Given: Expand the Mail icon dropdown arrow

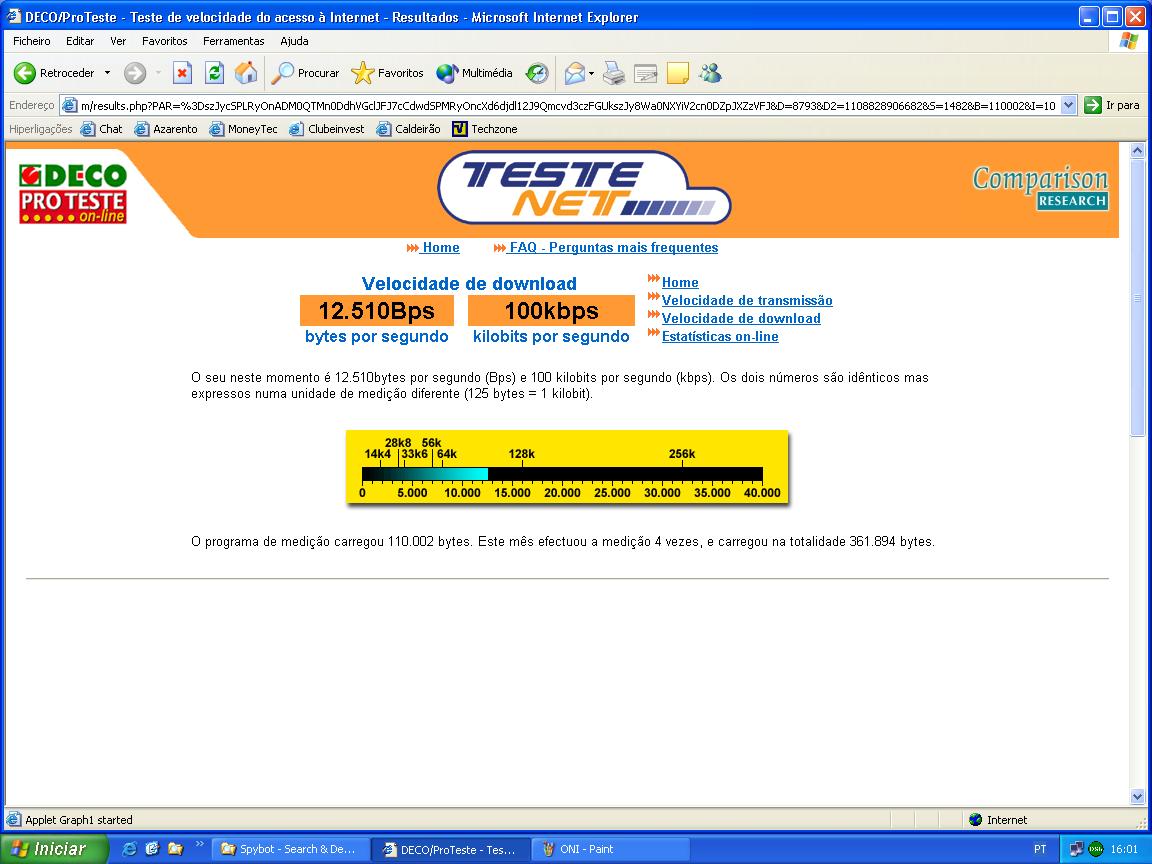Looking at the screenshot, I should 591,73.
